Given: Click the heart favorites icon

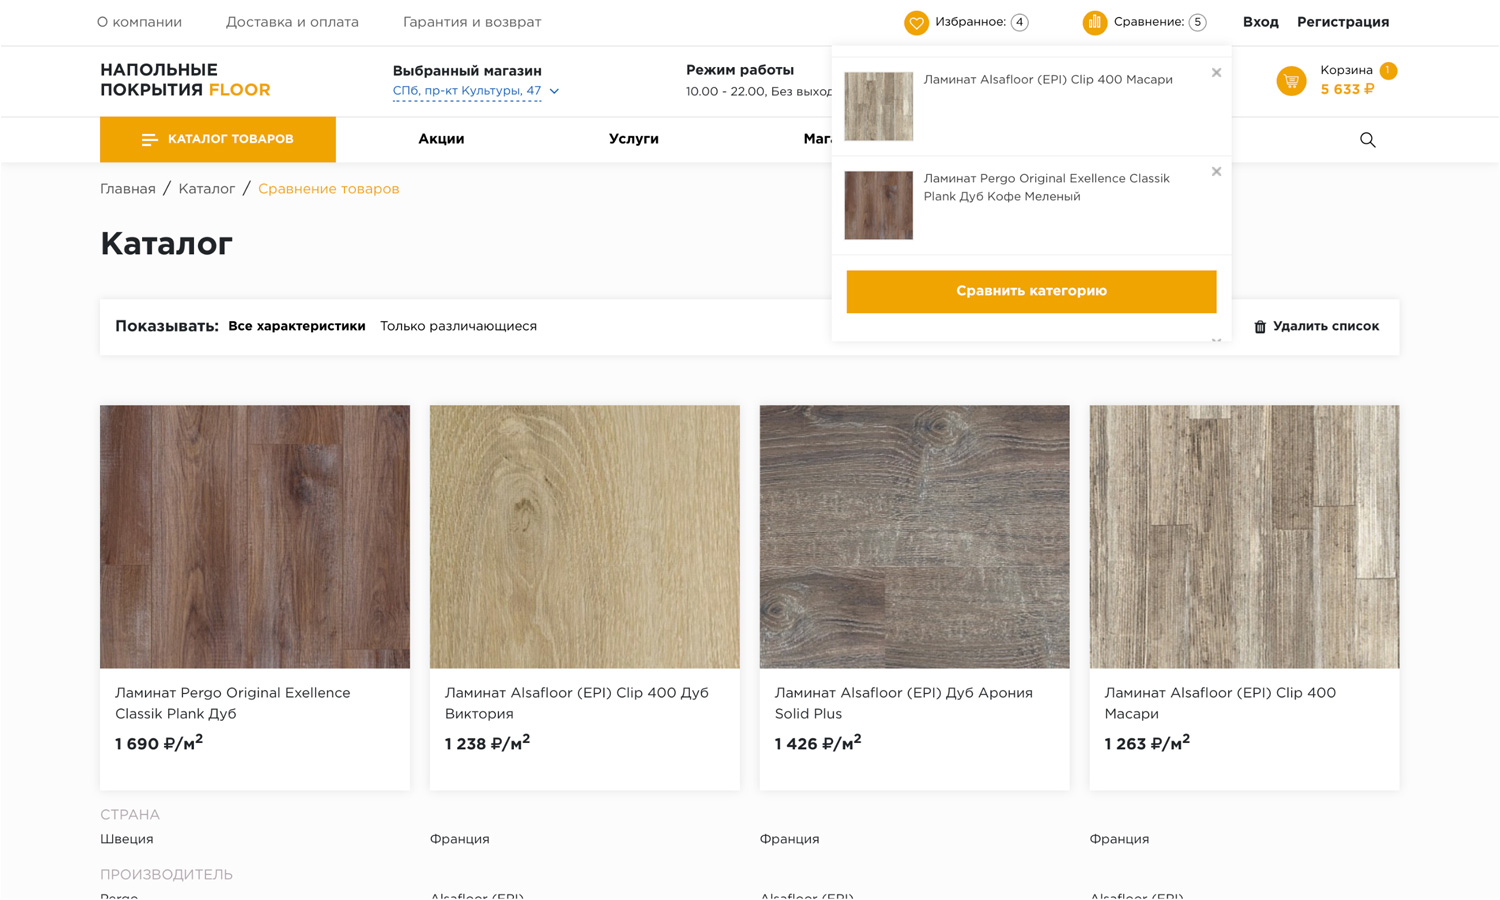Looking at the screenshot, I should (x=916, y=22).
